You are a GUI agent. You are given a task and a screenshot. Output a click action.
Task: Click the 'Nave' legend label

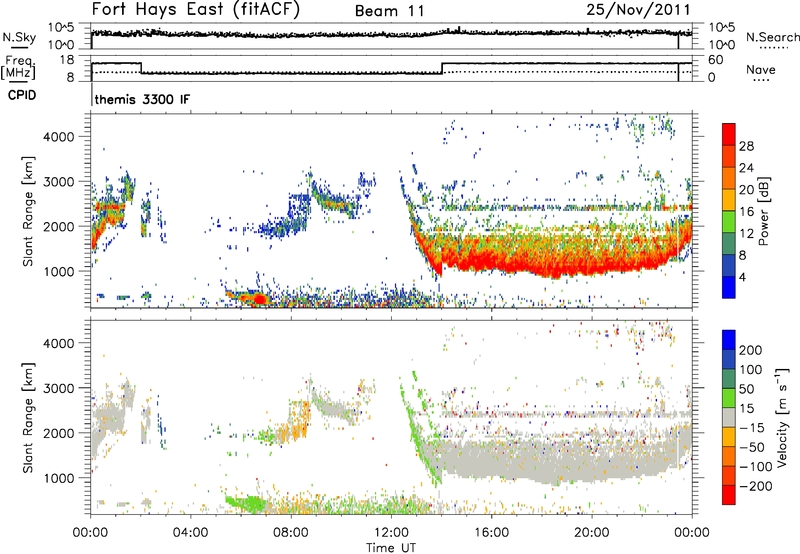(760, 69)
